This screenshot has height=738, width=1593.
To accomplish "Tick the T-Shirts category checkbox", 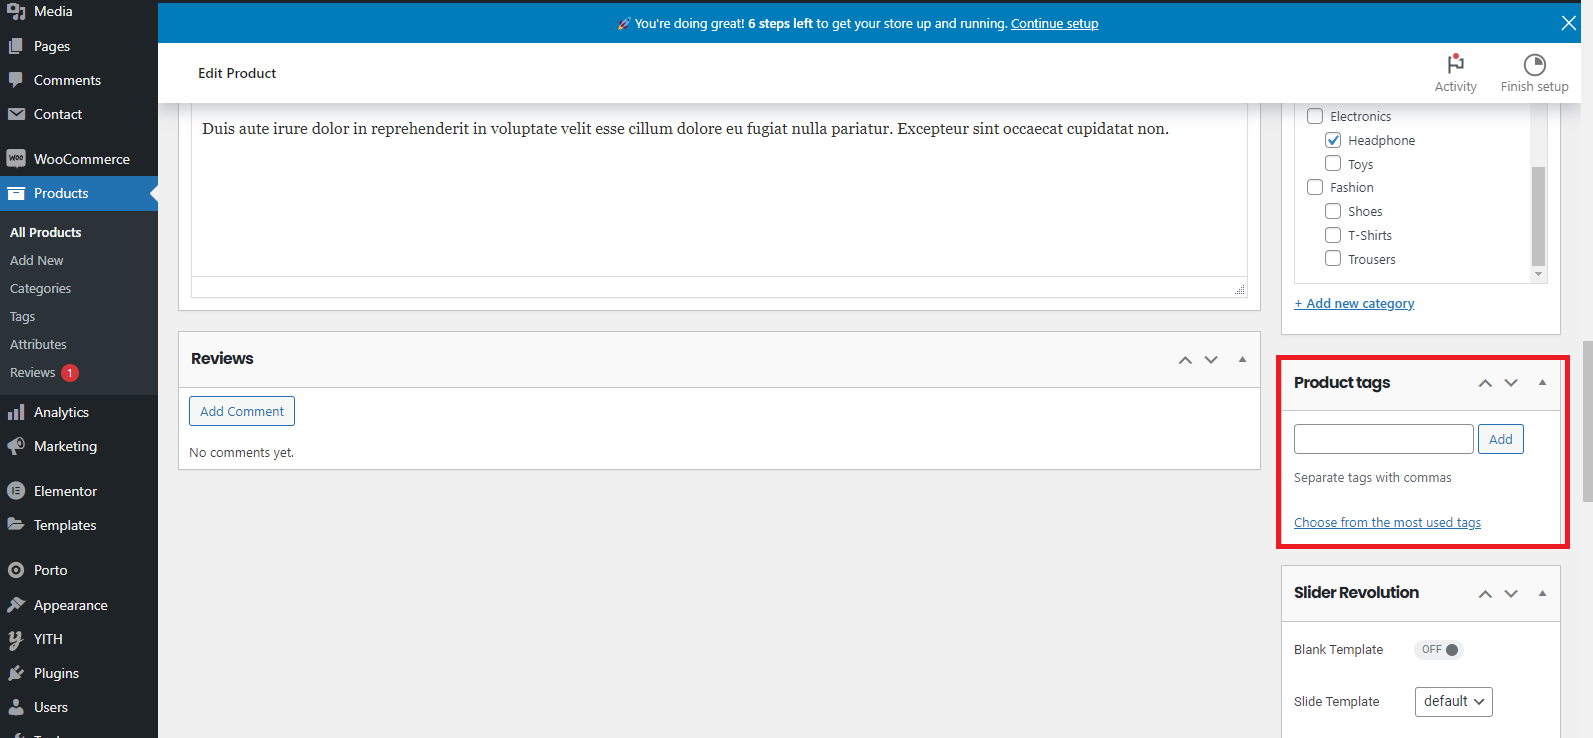I will pyautogui.click(x=1333, y=235).
